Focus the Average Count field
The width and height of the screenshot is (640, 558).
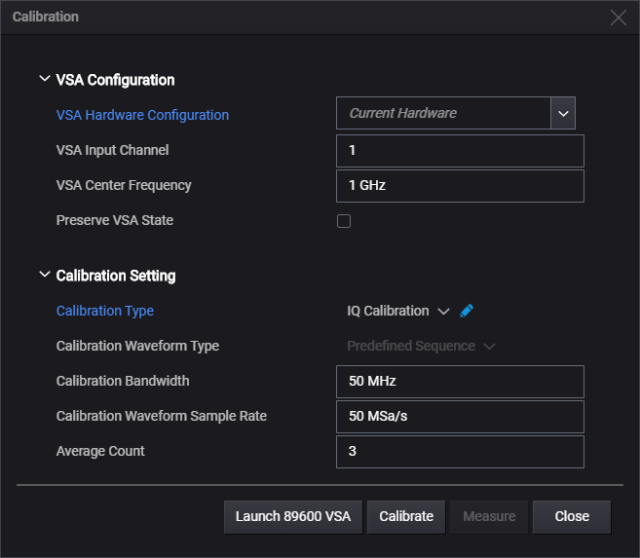(x=460, y=452)
